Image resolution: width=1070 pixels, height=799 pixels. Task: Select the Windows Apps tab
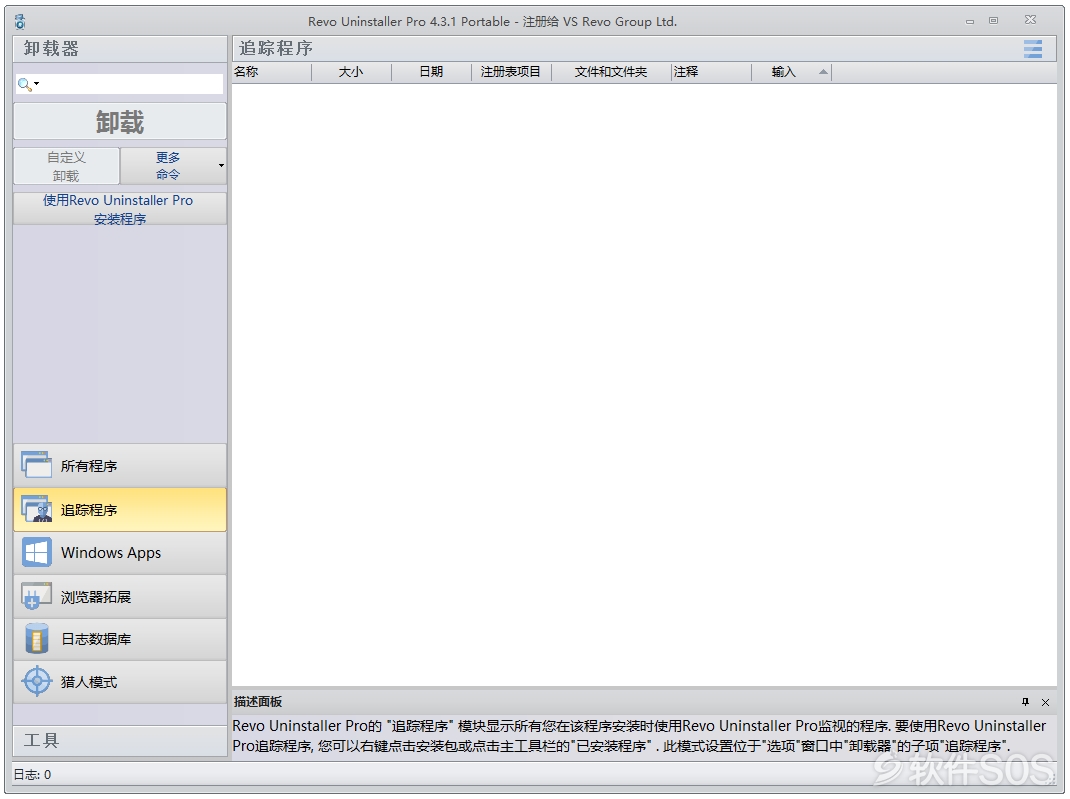click(120, 553)
